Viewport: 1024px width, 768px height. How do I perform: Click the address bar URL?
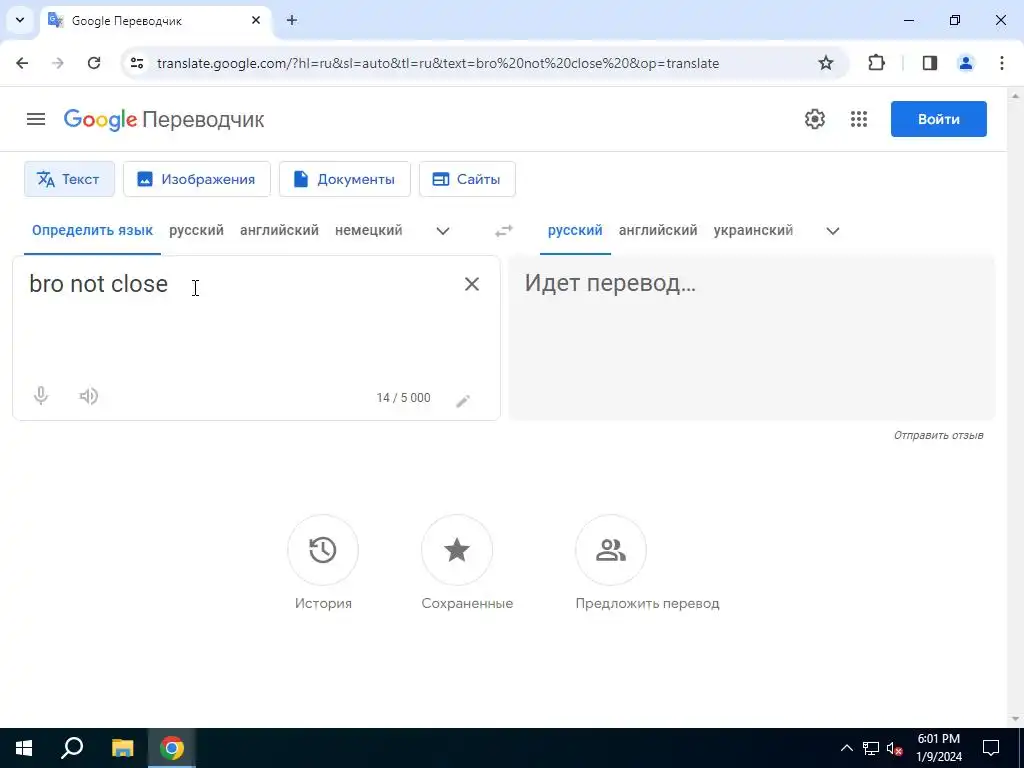438,63
